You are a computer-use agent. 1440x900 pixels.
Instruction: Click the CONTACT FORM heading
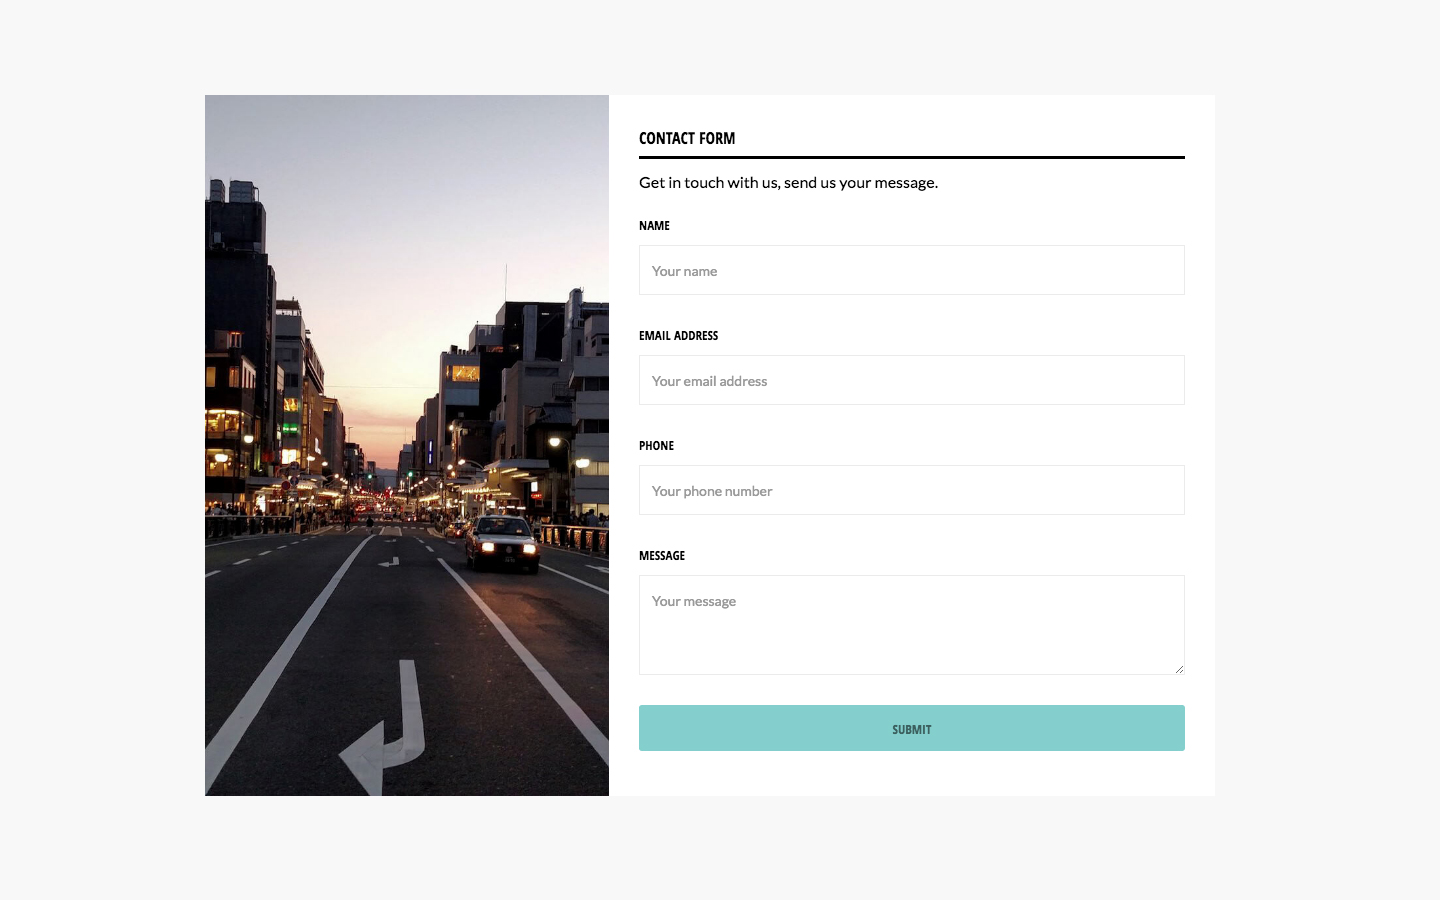(687, 138)
